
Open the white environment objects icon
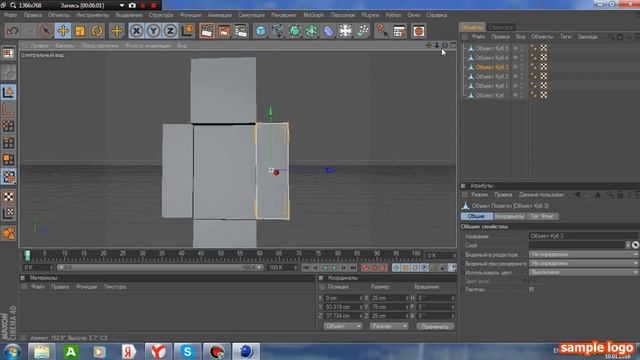click(345, 31)
